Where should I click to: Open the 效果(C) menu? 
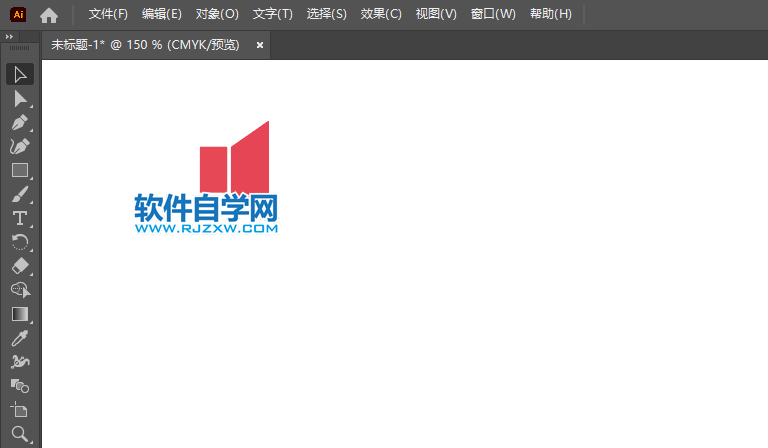coord(381,14)
